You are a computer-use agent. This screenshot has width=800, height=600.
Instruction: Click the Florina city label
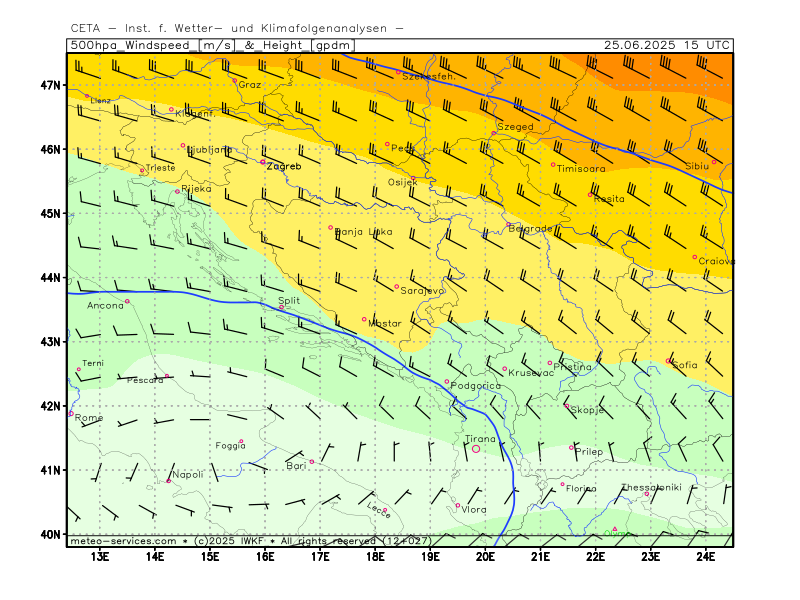tap(581, 489)
